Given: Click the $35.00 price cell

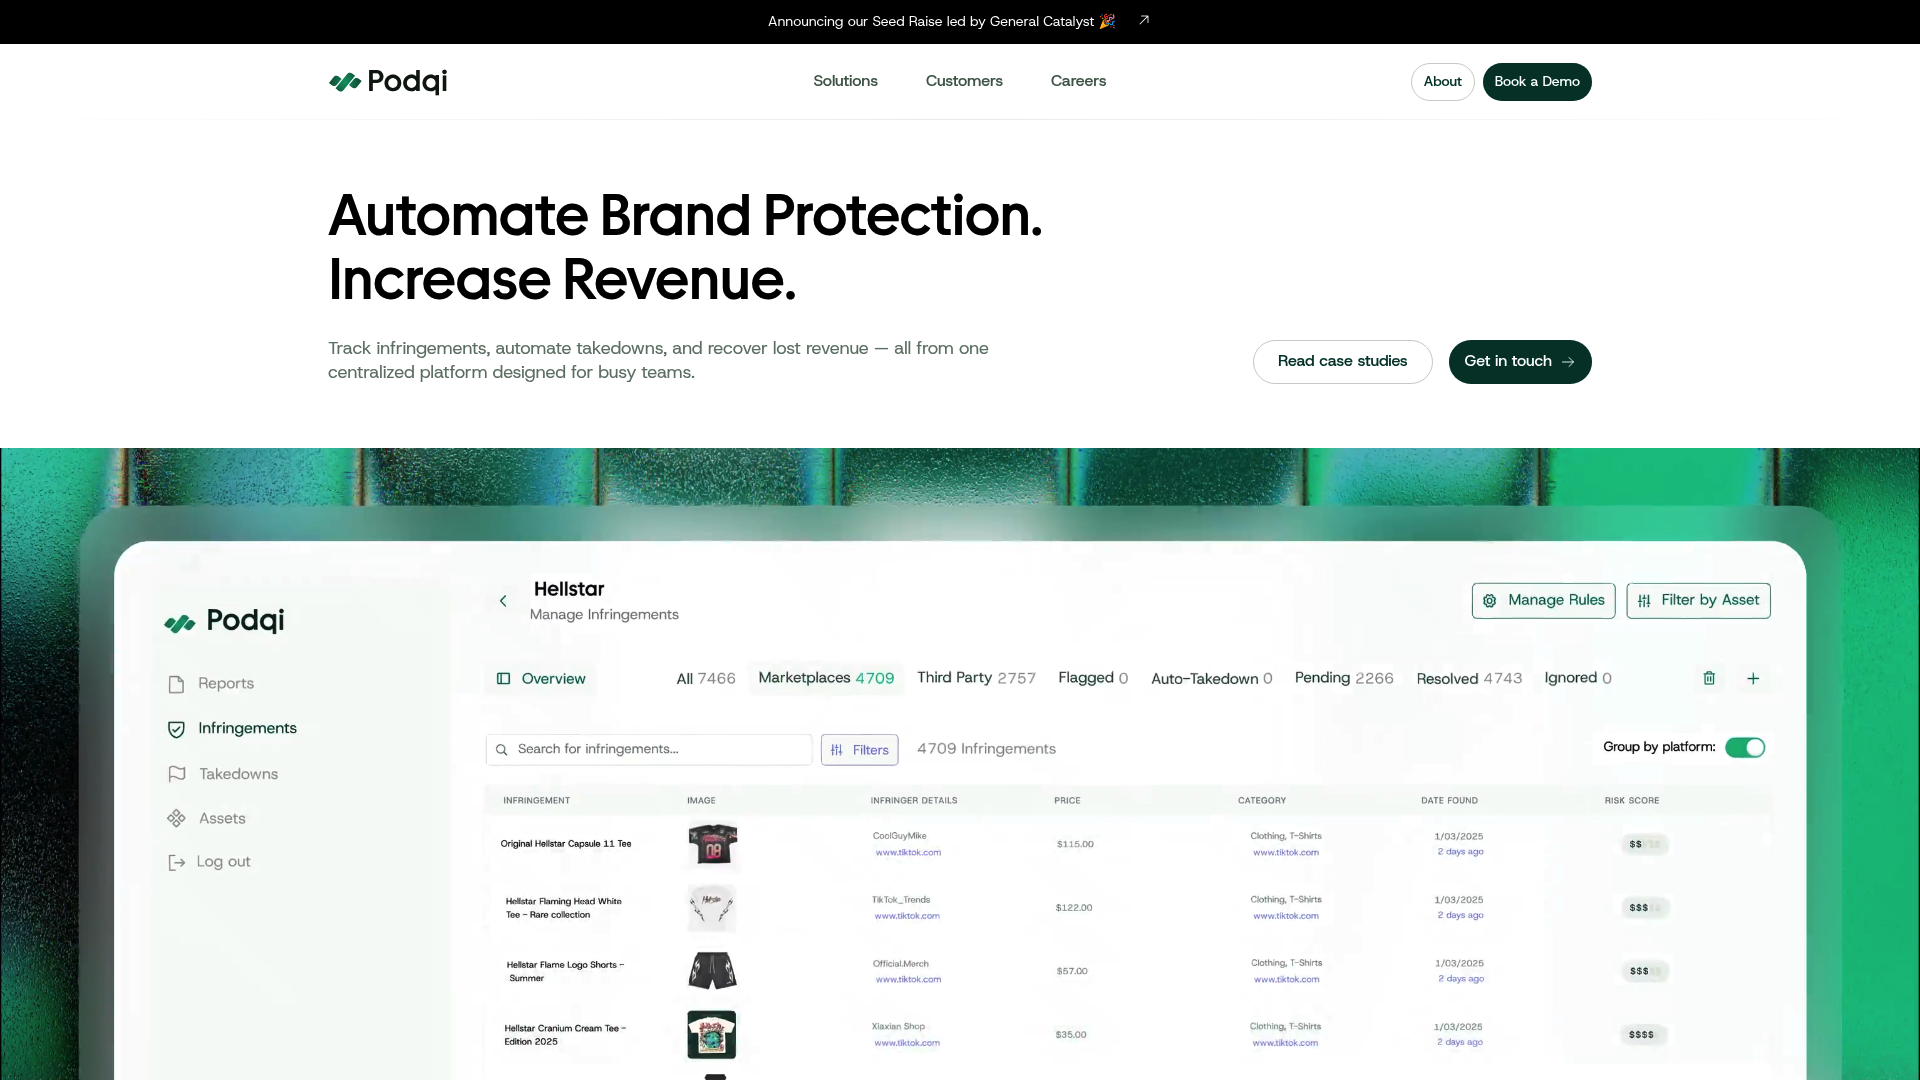Looking at the screenshot, I should 1071,1035.
